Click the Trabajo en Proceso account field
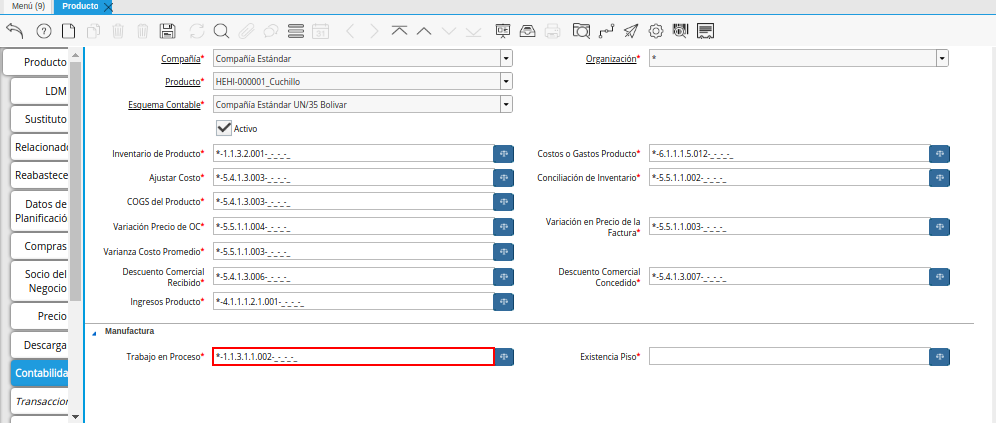 pyautogui.click(x=353, y=357)
